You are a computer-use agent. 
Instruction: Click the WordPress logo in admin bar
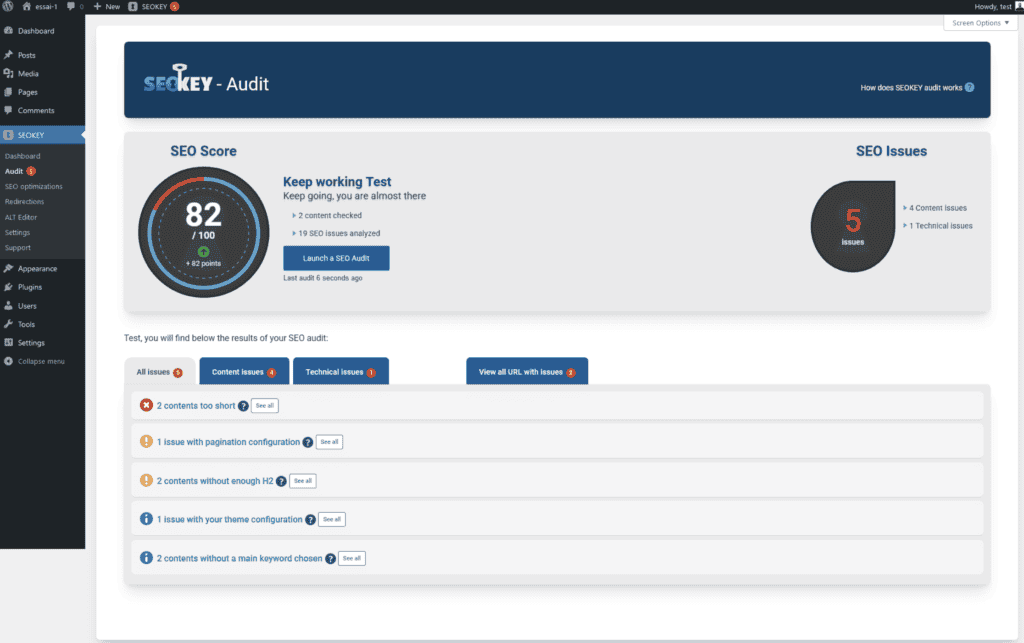pyautogui.click(x=8, y=6)
